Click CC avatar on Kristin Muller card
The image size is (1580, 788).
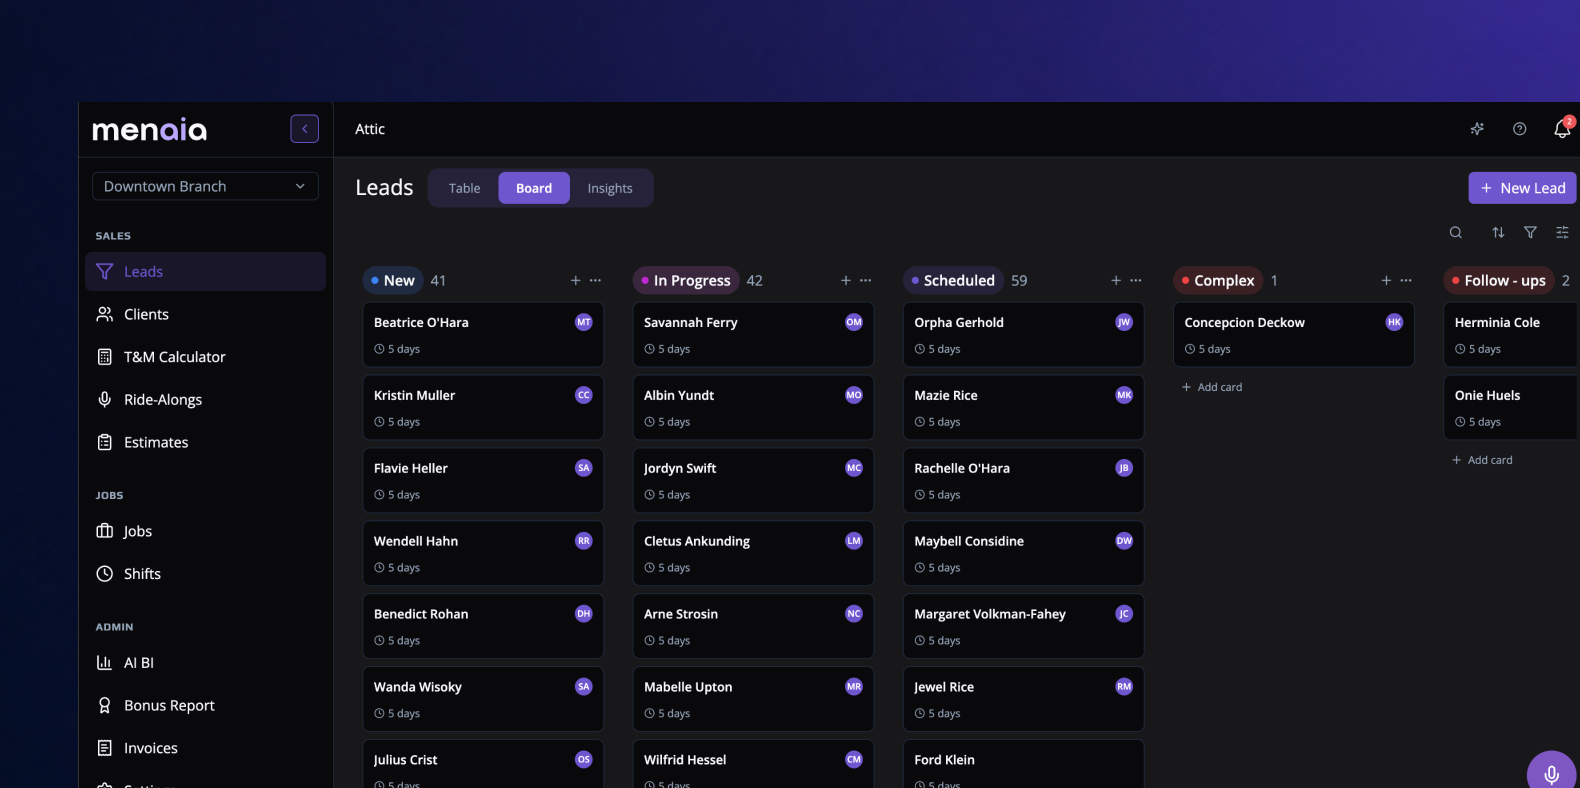(584, 395)
